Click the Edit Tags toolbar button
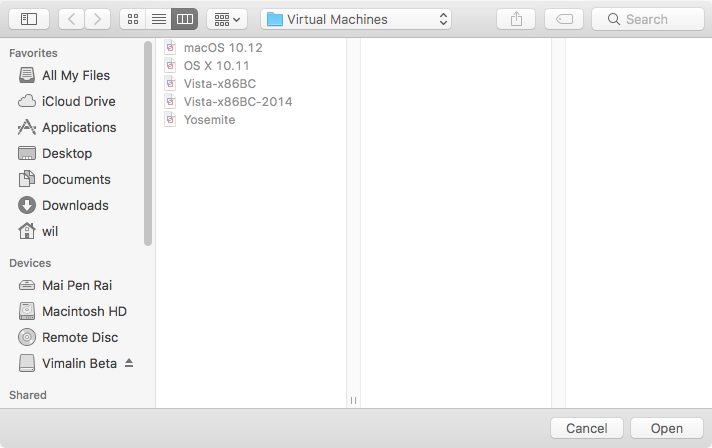Viewport: 712px width, 448px height. 564,19
